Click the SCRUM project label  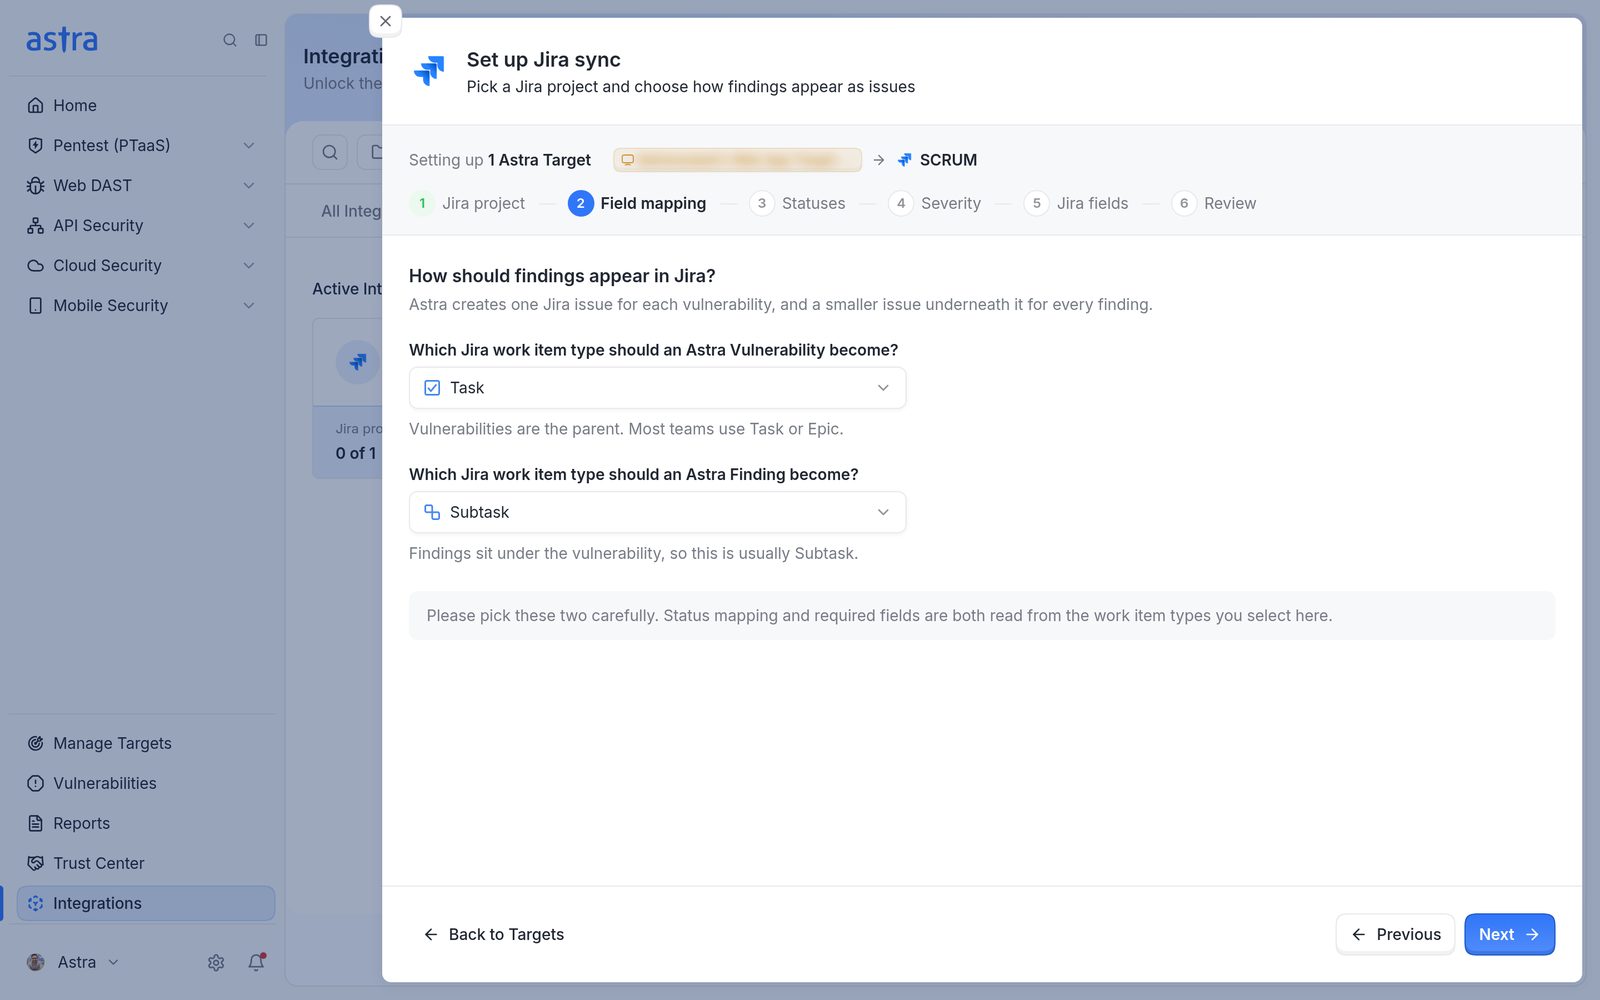click(x=948, y=160)
